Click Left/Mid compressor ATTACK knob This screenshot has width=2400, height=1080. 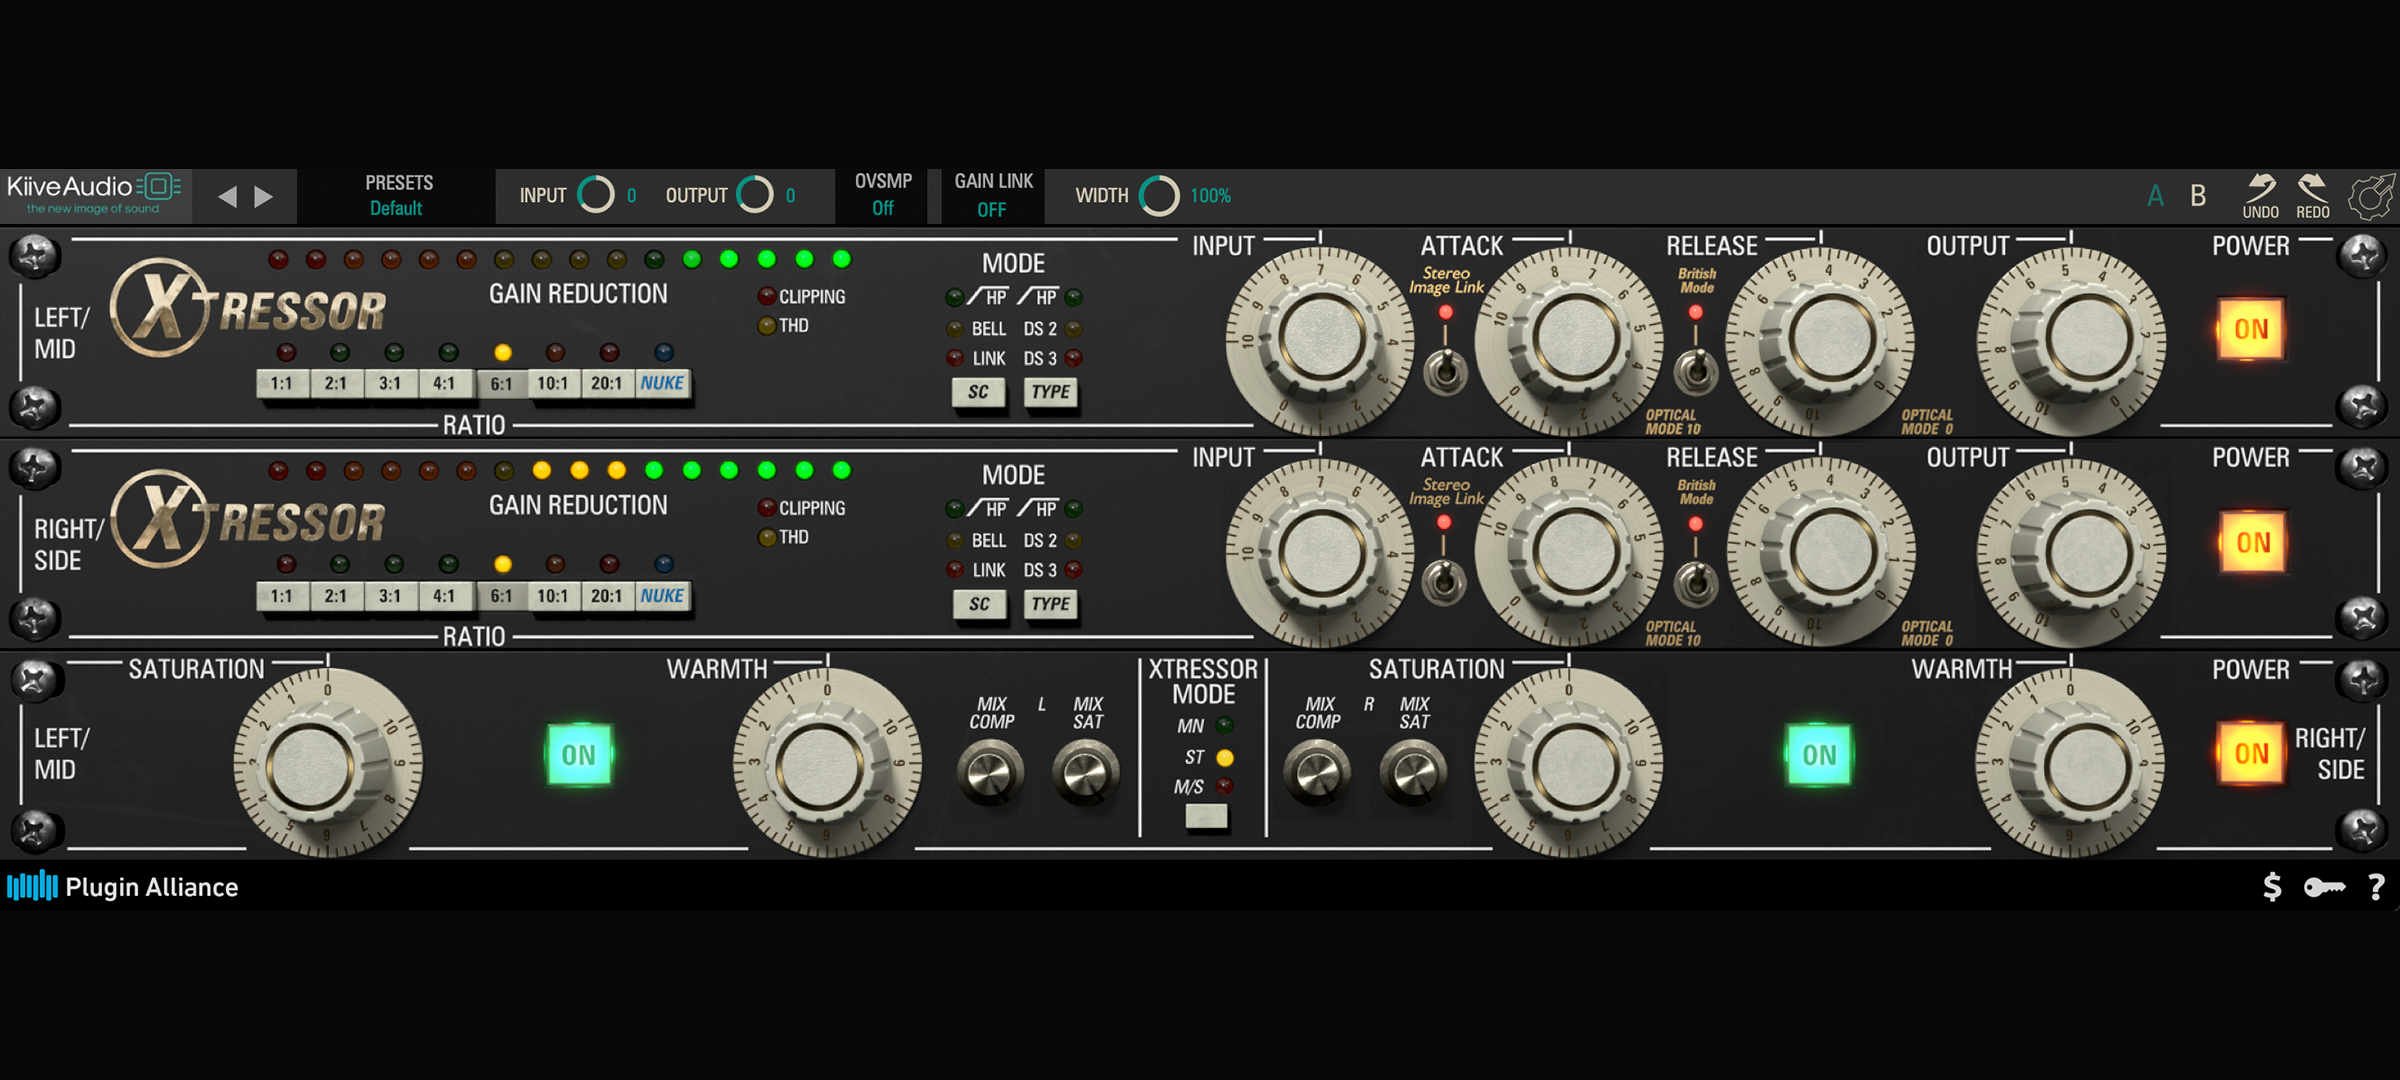(x=1570, y=340)
